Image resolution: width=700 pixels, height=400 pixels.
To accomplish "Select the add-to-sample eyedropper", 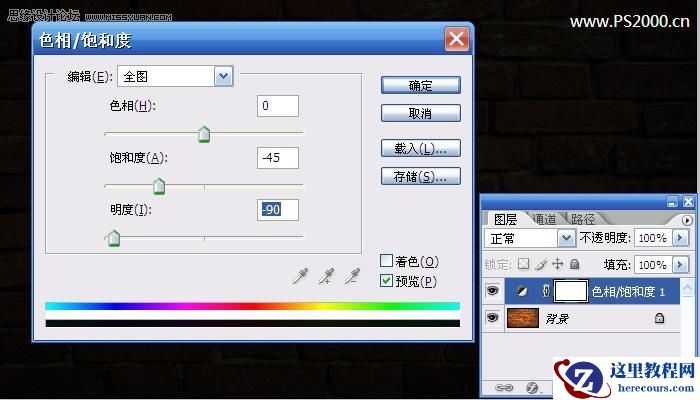I will pos(326,276).
